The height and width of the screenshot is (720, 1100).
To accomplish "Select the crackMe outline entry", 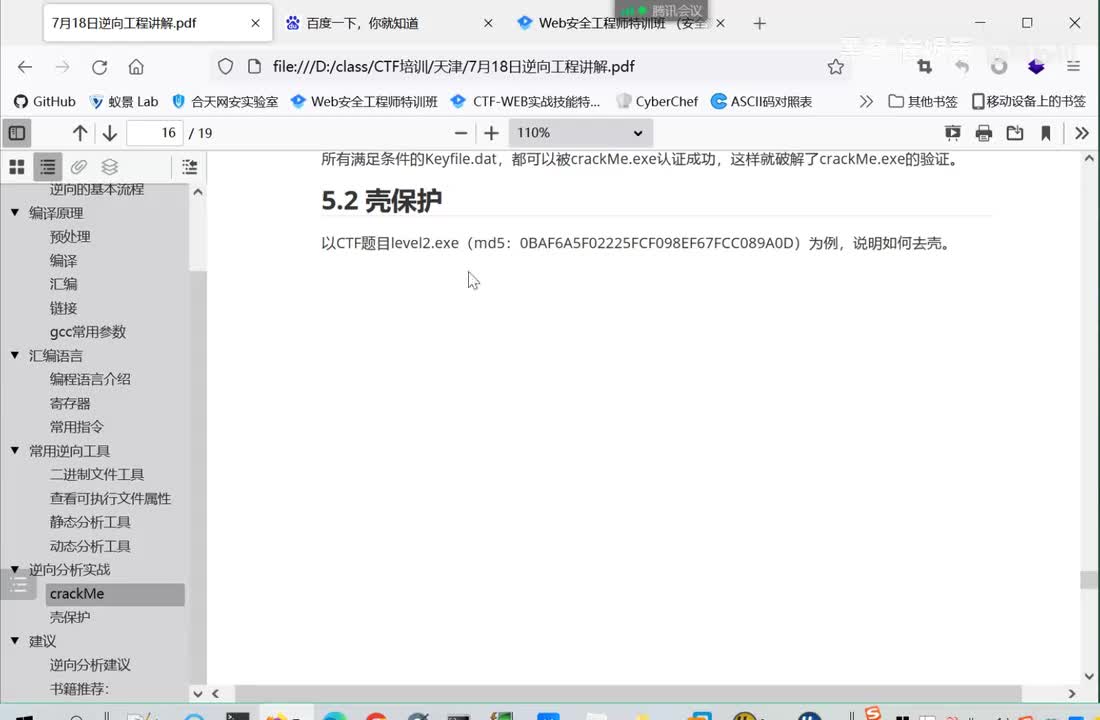I will coord(115,594).
